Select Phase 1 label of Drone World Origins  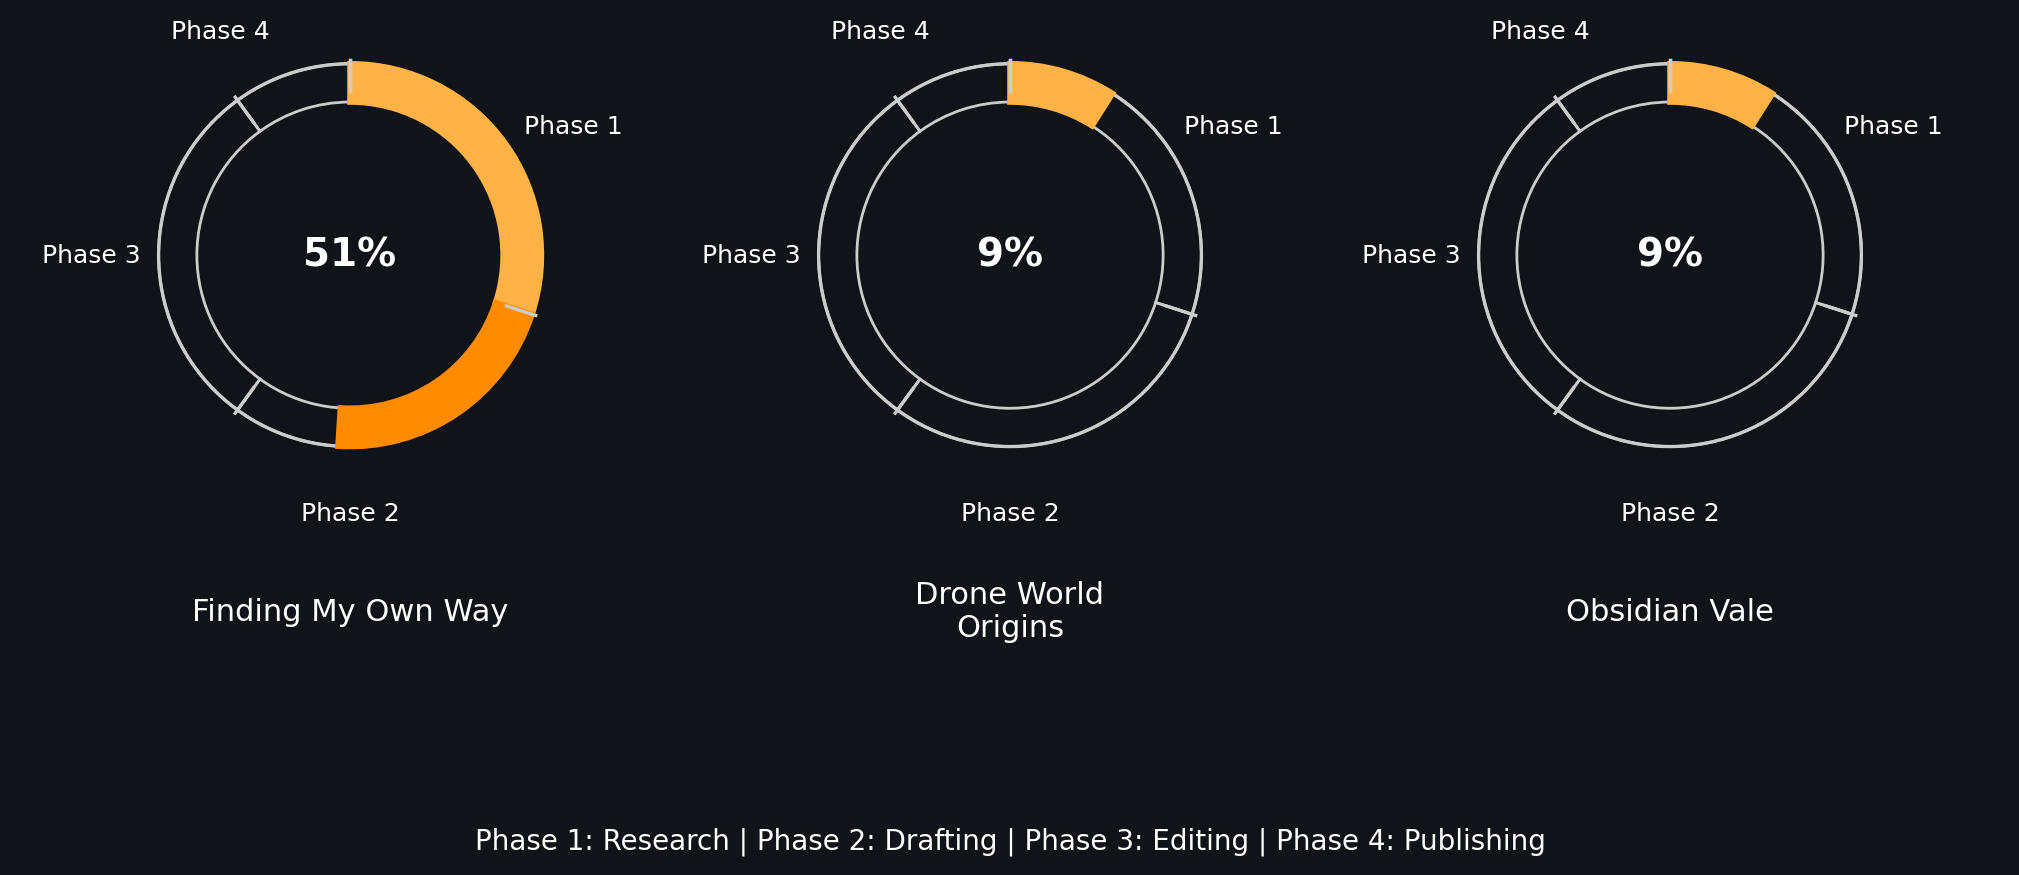(x=1233, y=126)
